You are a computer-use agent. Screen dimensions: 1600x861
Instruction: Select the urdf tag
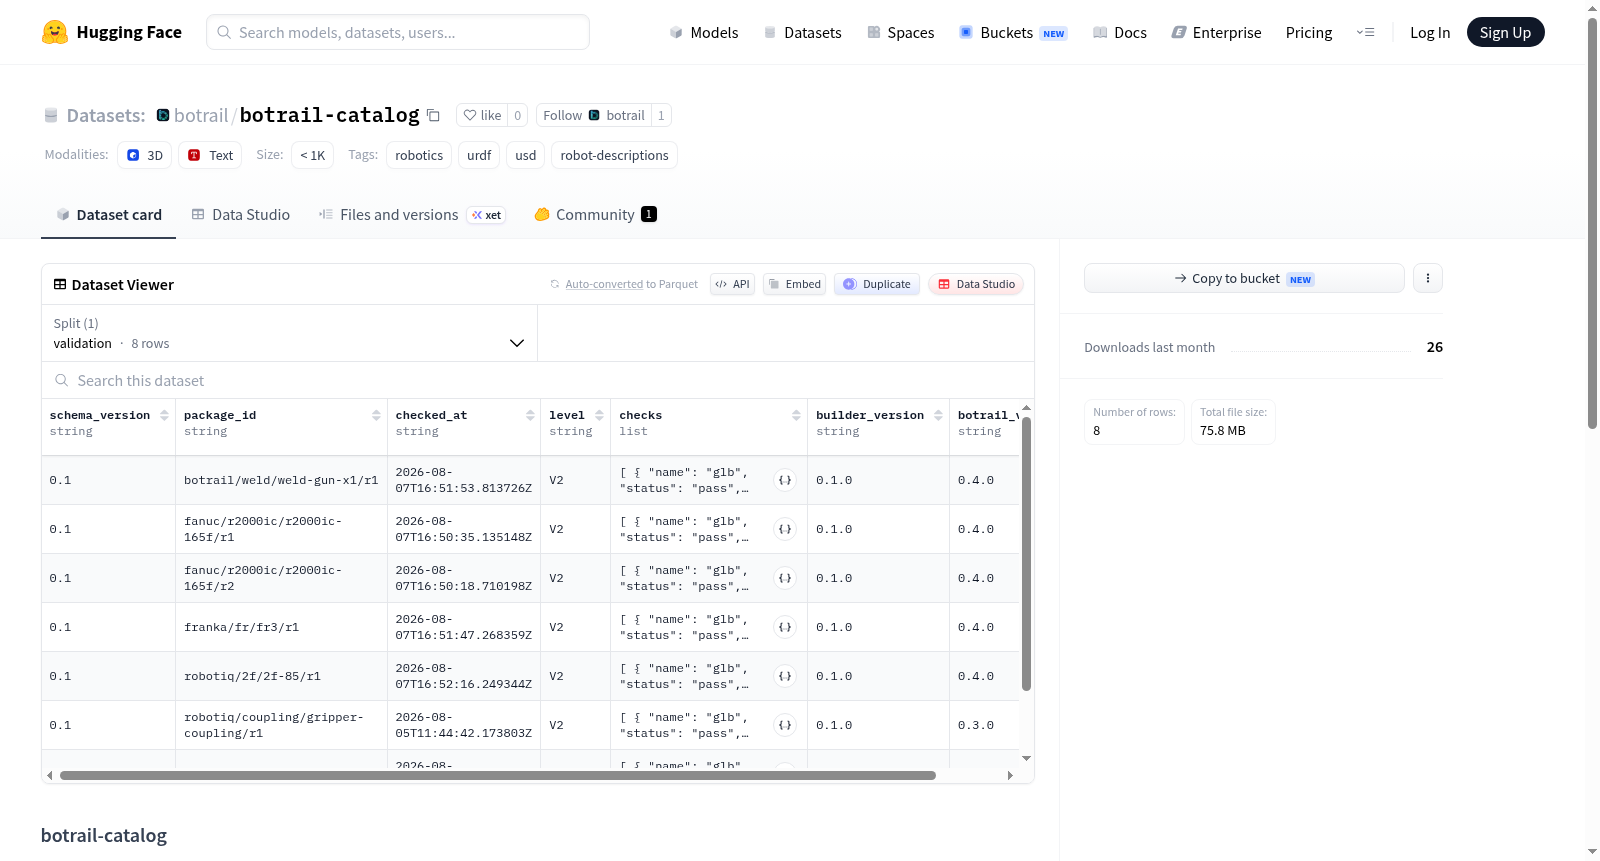[x=479, y=155]
